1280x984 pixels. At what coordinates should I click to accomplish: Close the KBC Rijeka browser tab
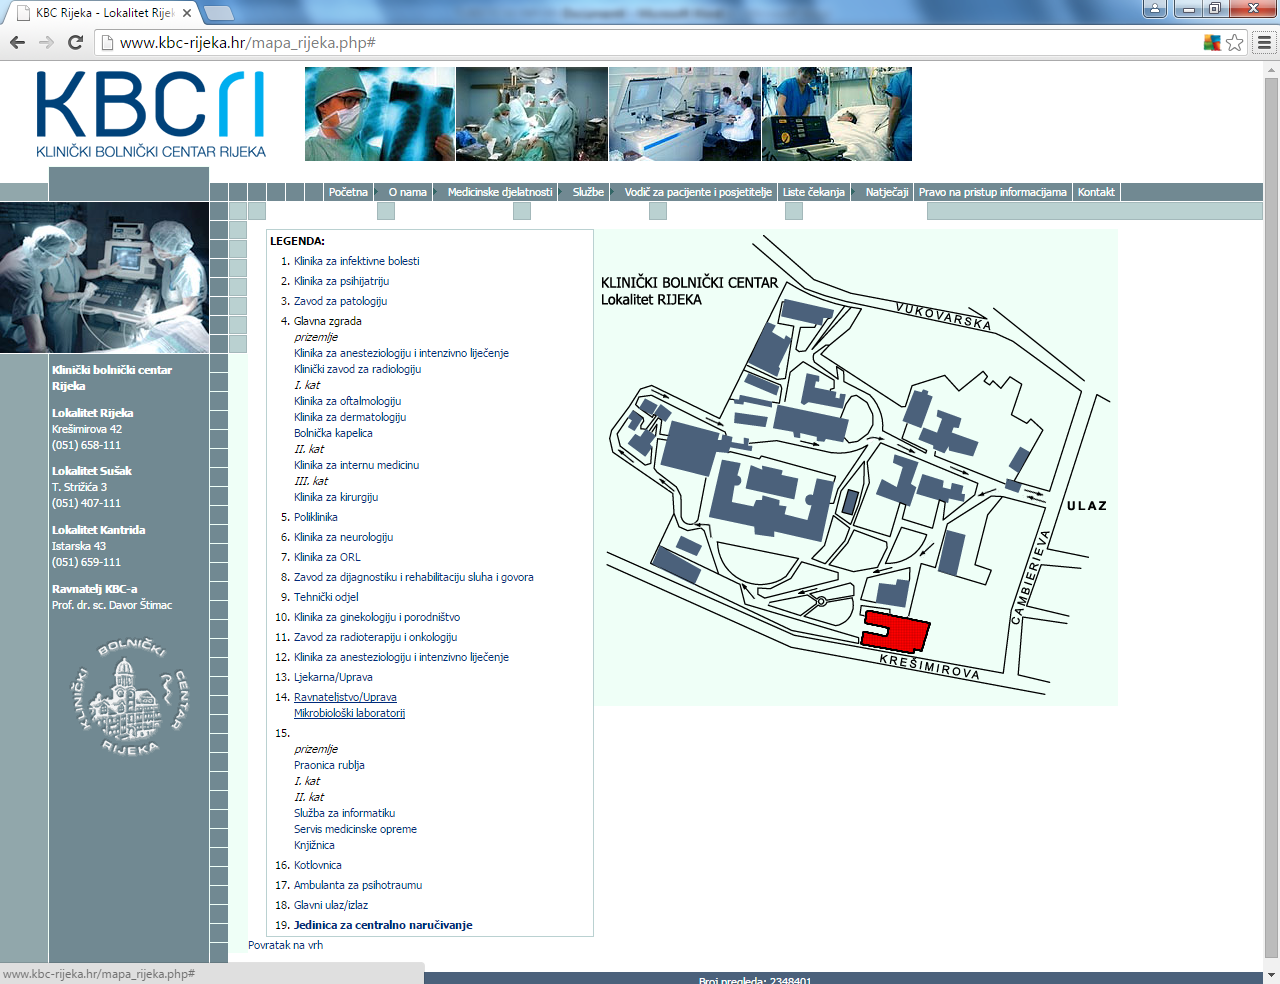pyautogui.click(x=187, y=13)
